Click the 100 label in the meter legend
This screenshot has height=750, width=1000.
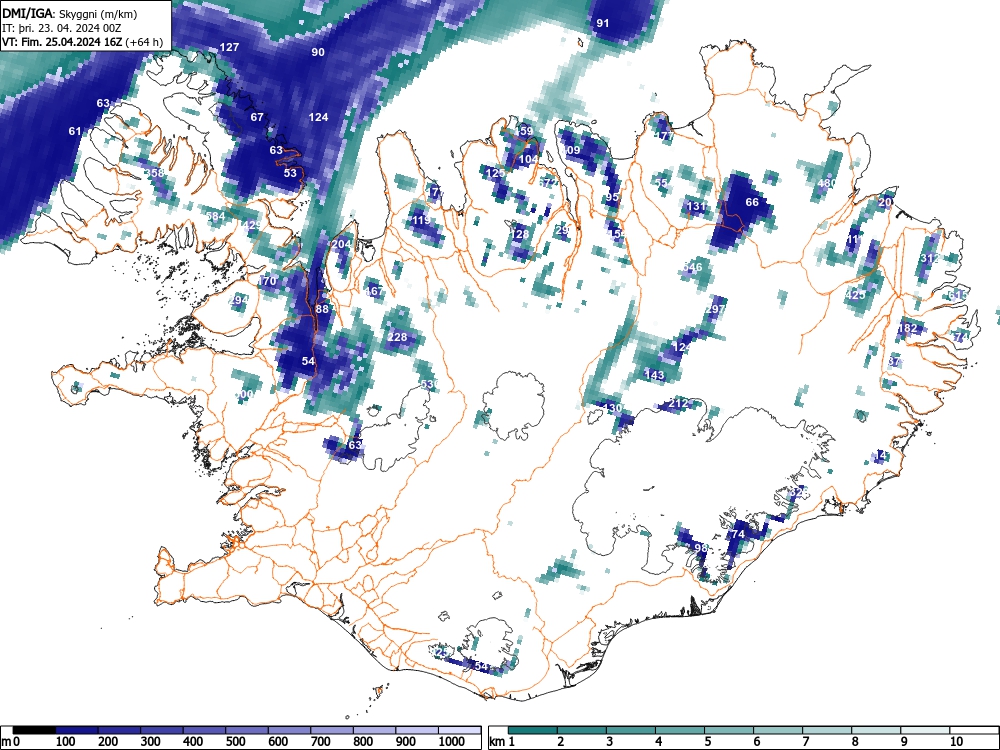pyautogui.click(x=66, y=742)
